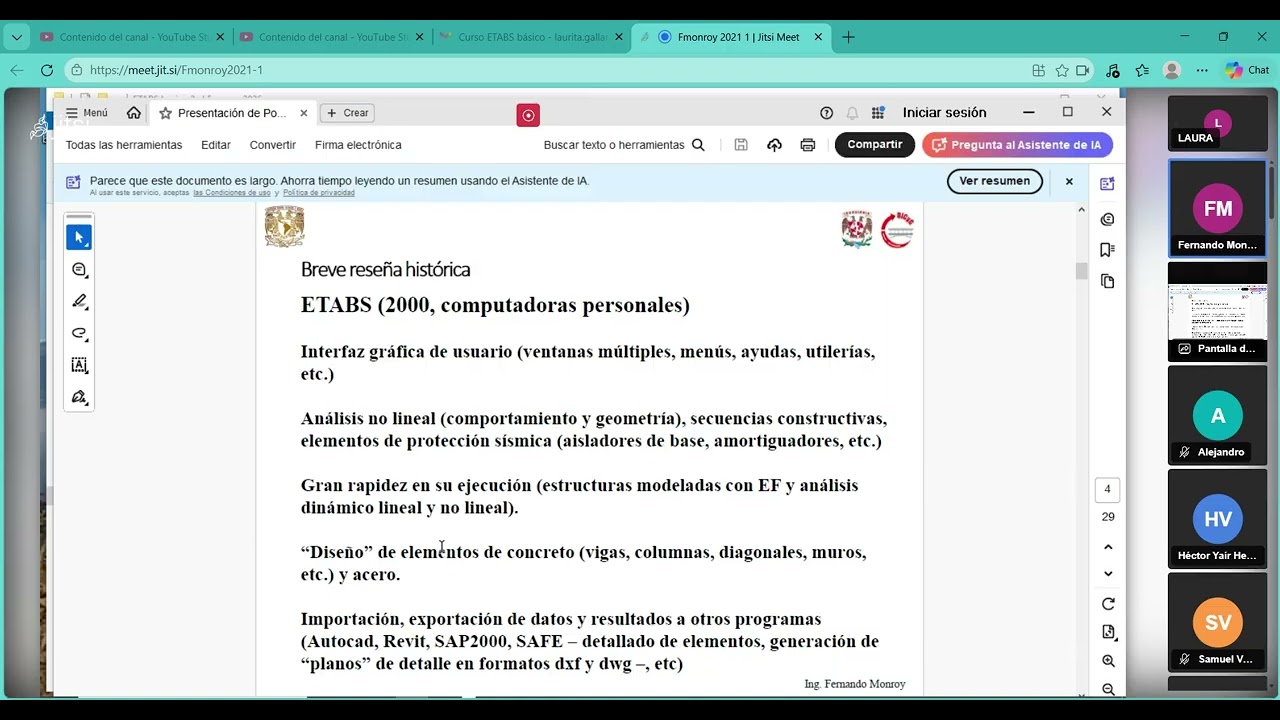Close the Fmonroy 2021 1 Jitsi Meet tab
1280x720 pixels.
(x=818, y=37)
